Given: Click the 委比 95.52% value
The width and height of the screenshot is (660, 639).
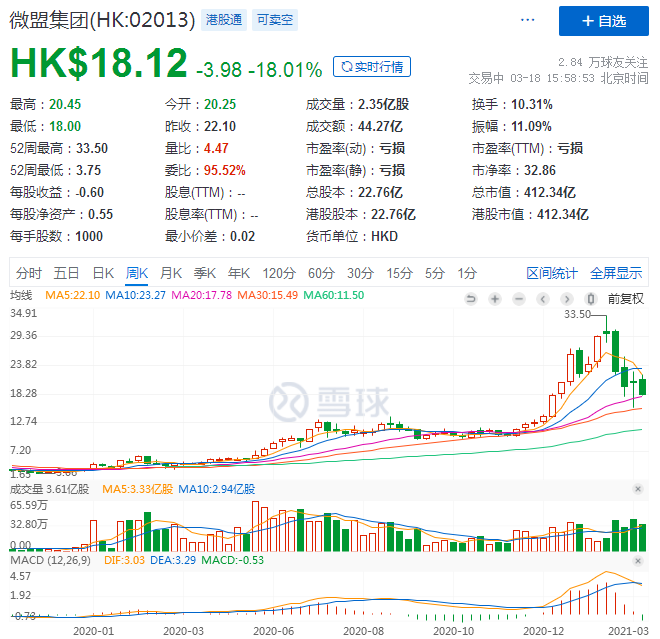Looking at the screenshot, I should tap(224, 170).
